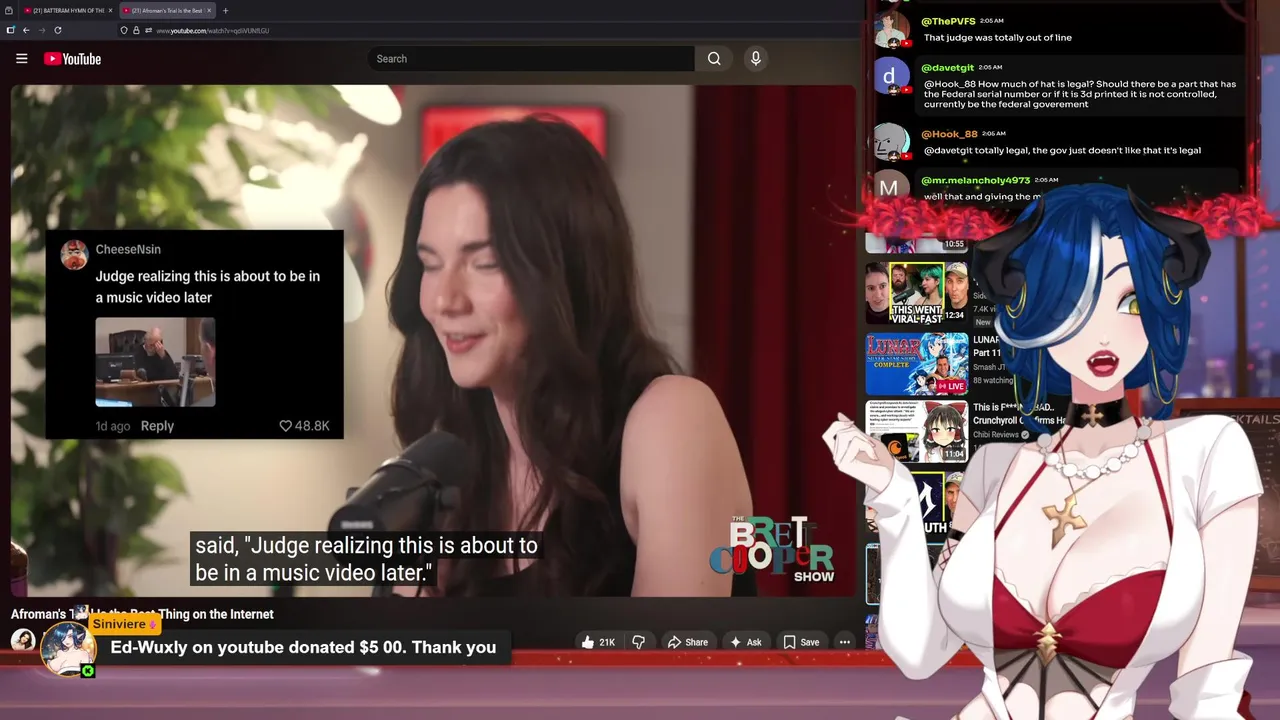Click the purple 'd' avatar of @davetgit
The image size is (1280, 720).
[x=890, y=77]
